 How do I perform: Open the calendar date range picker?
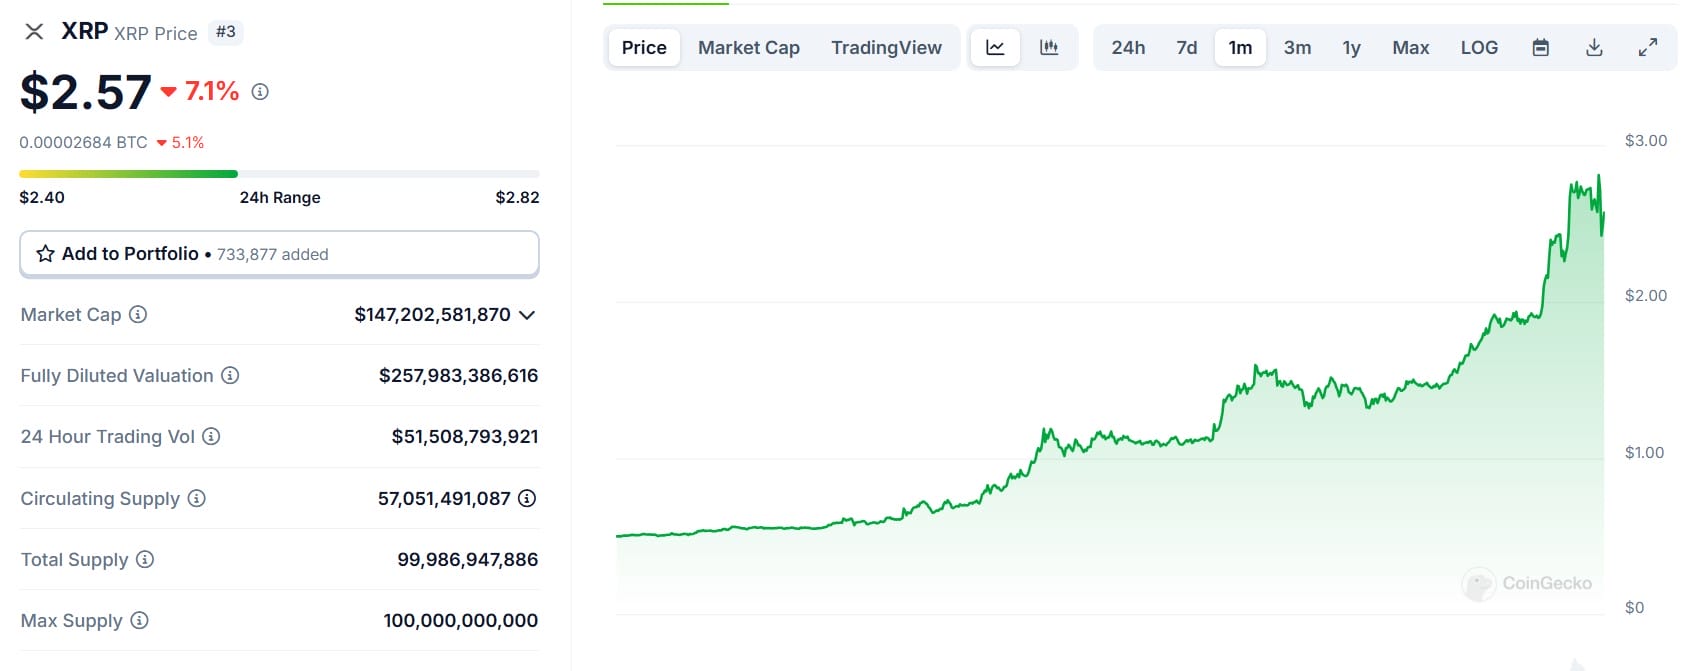1541,47
